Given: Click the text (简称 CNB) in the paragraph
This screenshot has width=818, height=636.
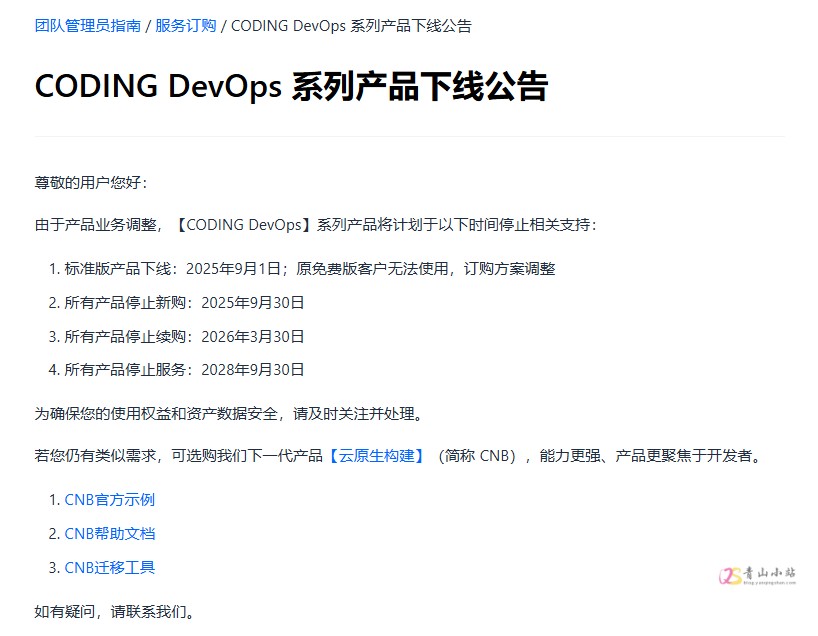Looking at the screenshot, I should [x=477, y=455].
